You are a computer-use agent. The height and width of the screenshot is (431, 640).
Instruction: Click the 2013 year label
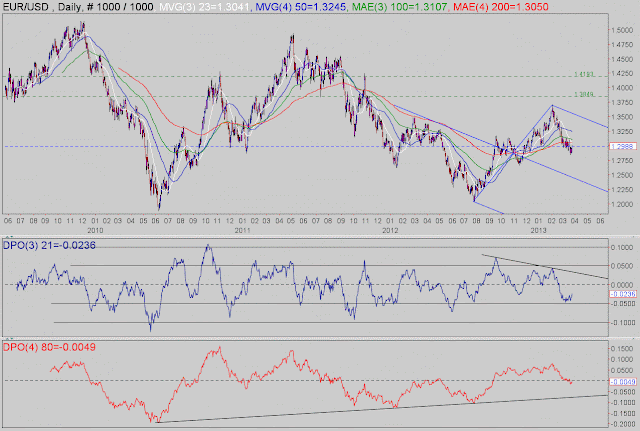click(x=538, y=231)
